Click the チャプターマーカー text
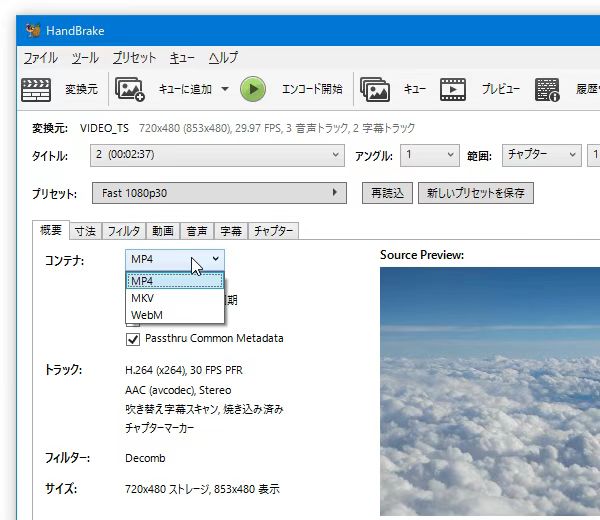 tap(160, 428)
